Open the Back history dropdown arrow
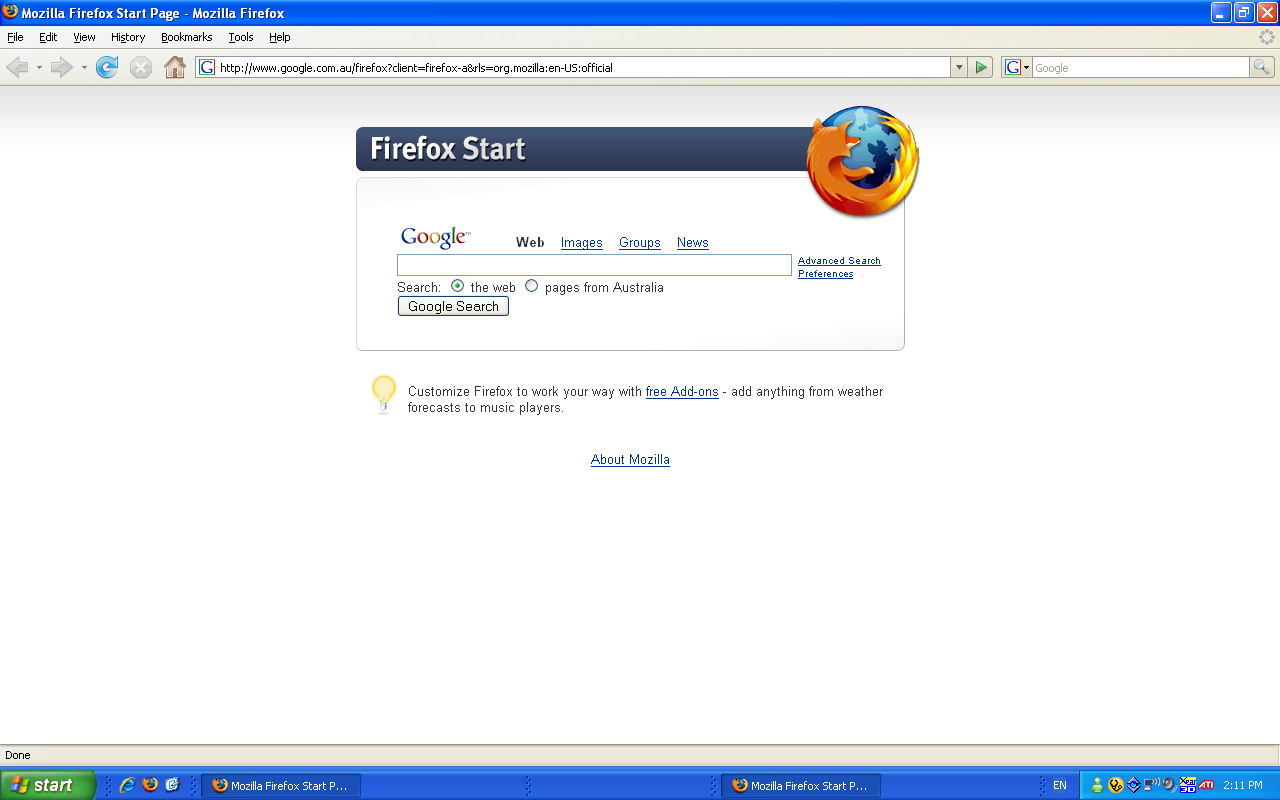 [39, 68]
